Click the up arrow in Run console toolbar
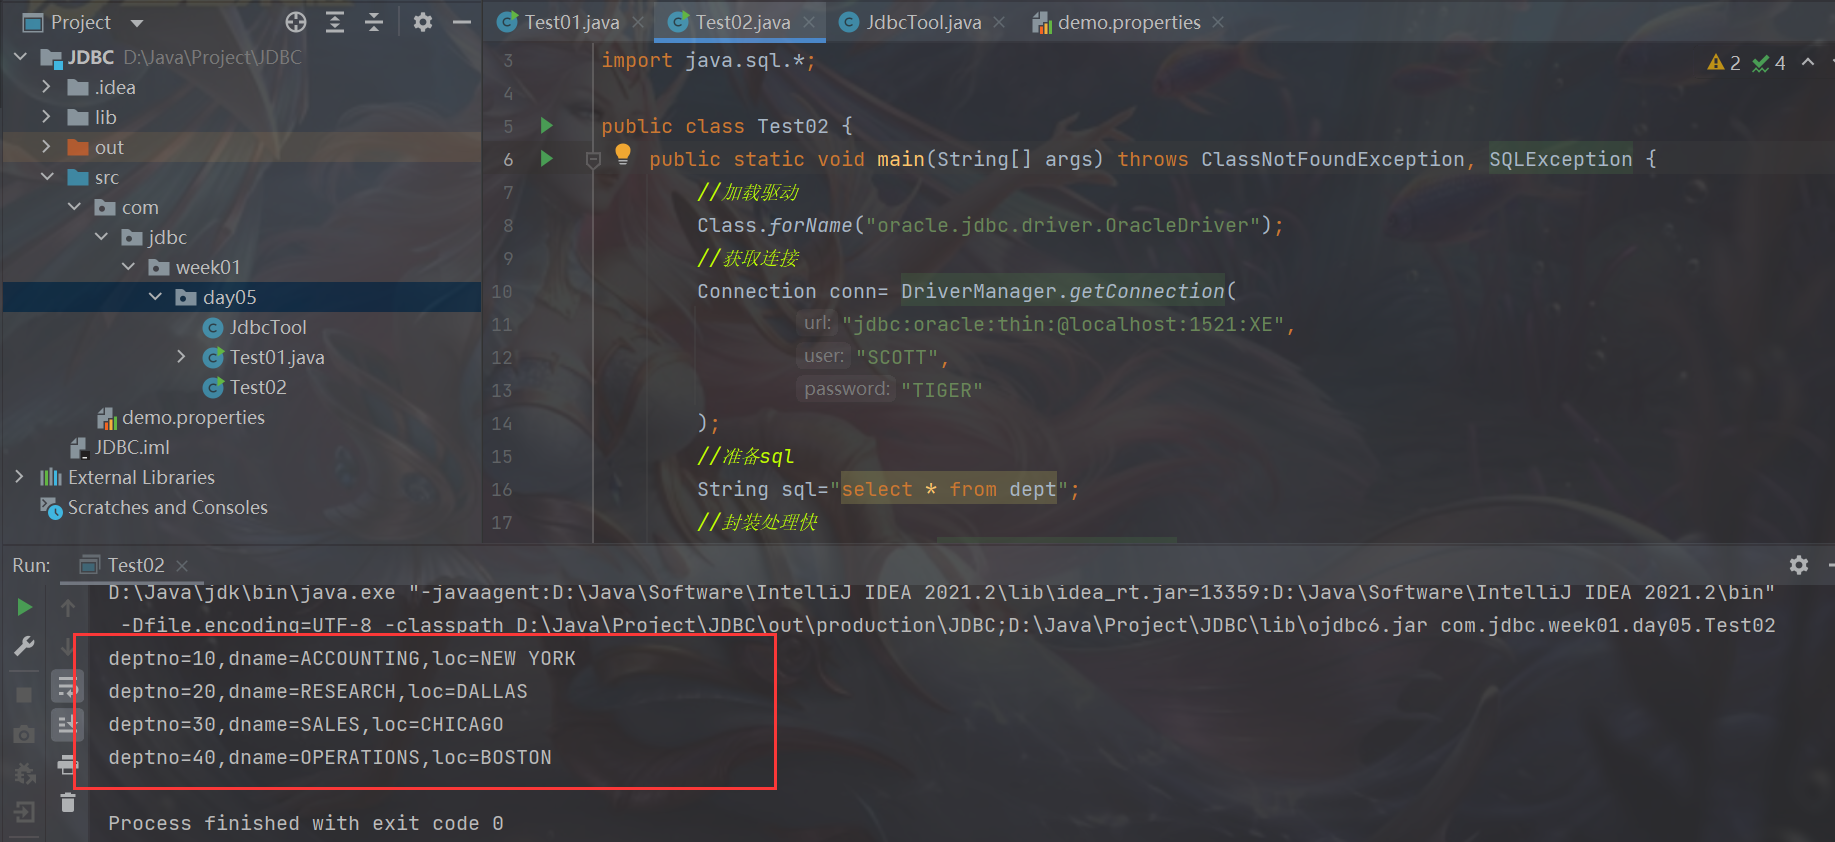 (68, 607)
